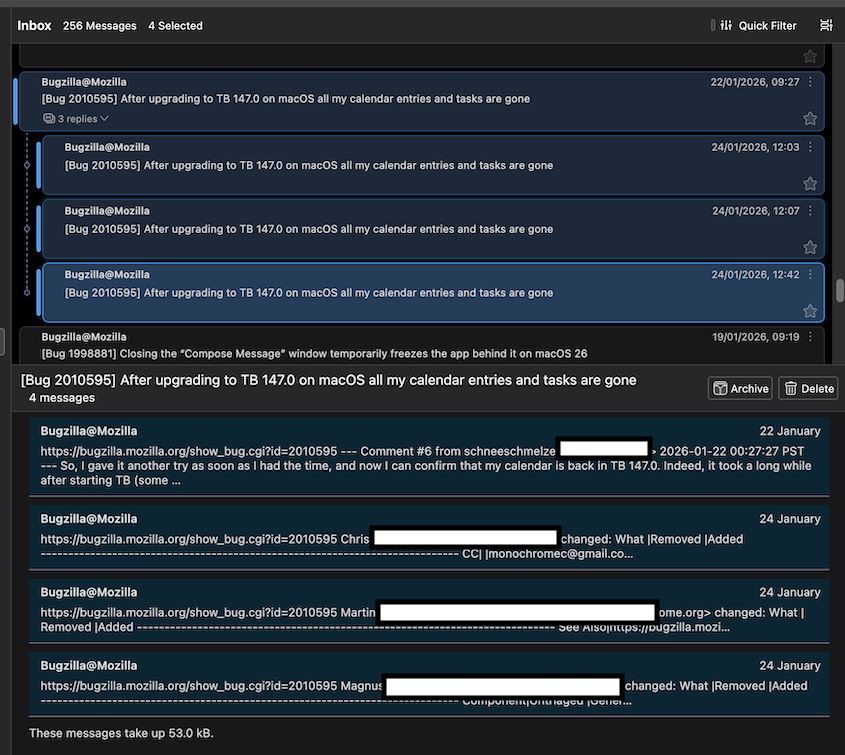Viewport: 845px width, 755px height.
Task: Click the 4 Selected label
Action: point(175,26)
